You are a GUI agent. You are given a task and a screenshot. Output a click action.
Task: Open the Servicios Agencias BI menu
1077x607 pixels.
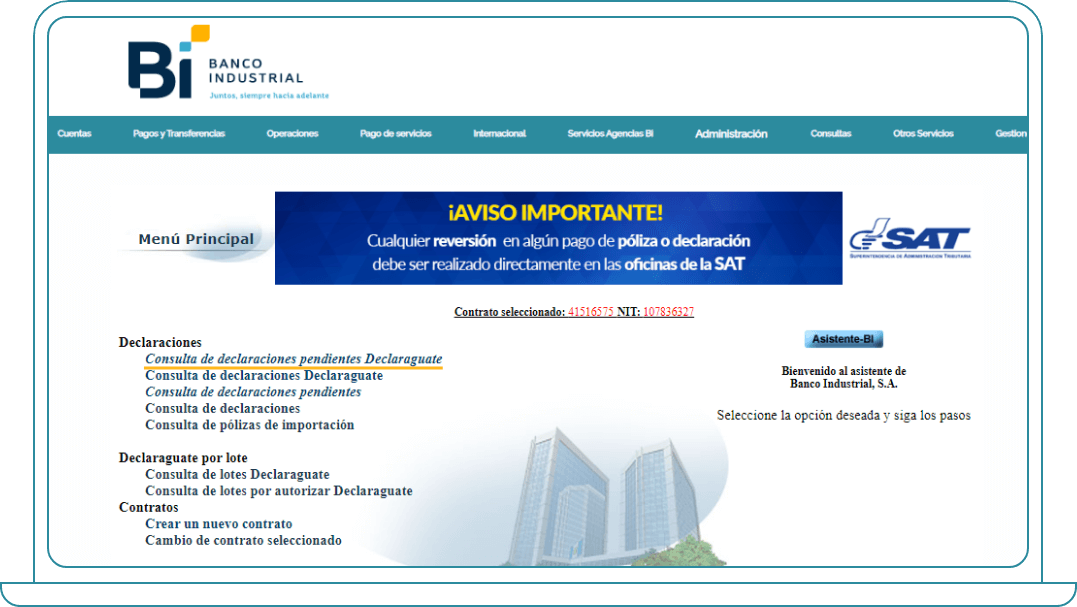click(x=610, y=134)
